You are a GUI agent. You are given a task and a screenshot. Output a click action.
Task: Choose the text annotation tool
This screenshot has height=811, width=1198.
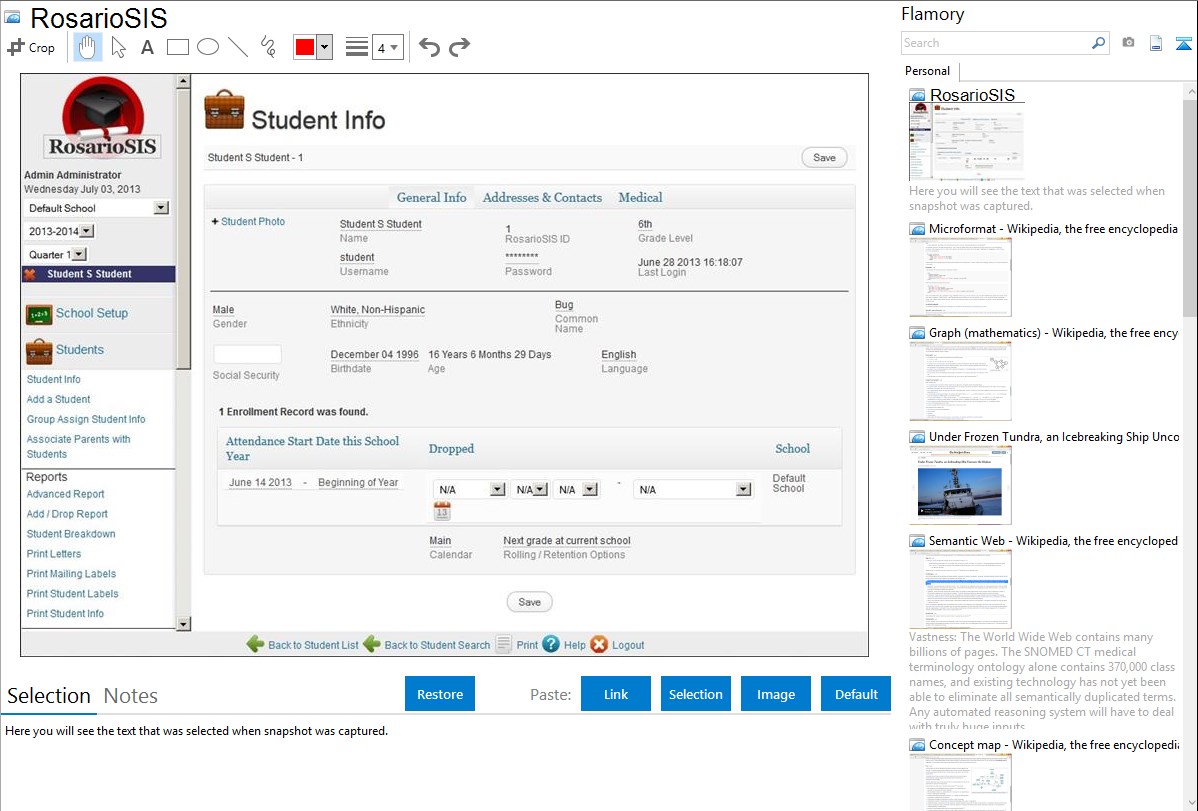(147, 47)
